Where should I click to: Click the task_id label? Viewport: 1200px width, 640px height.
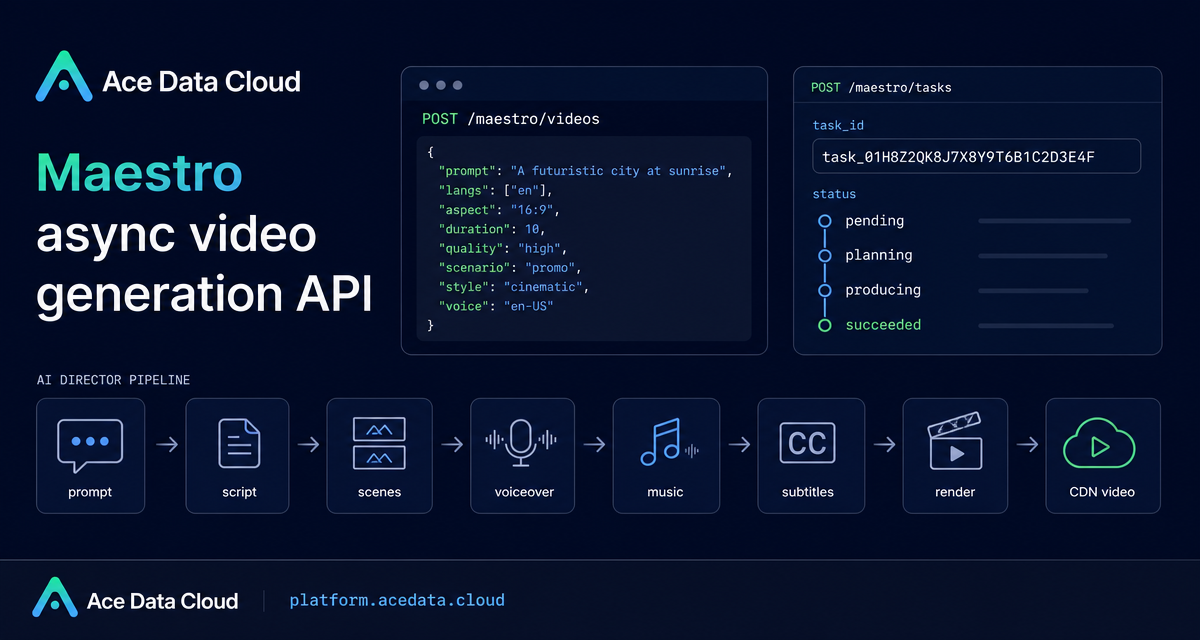[838, 125]
